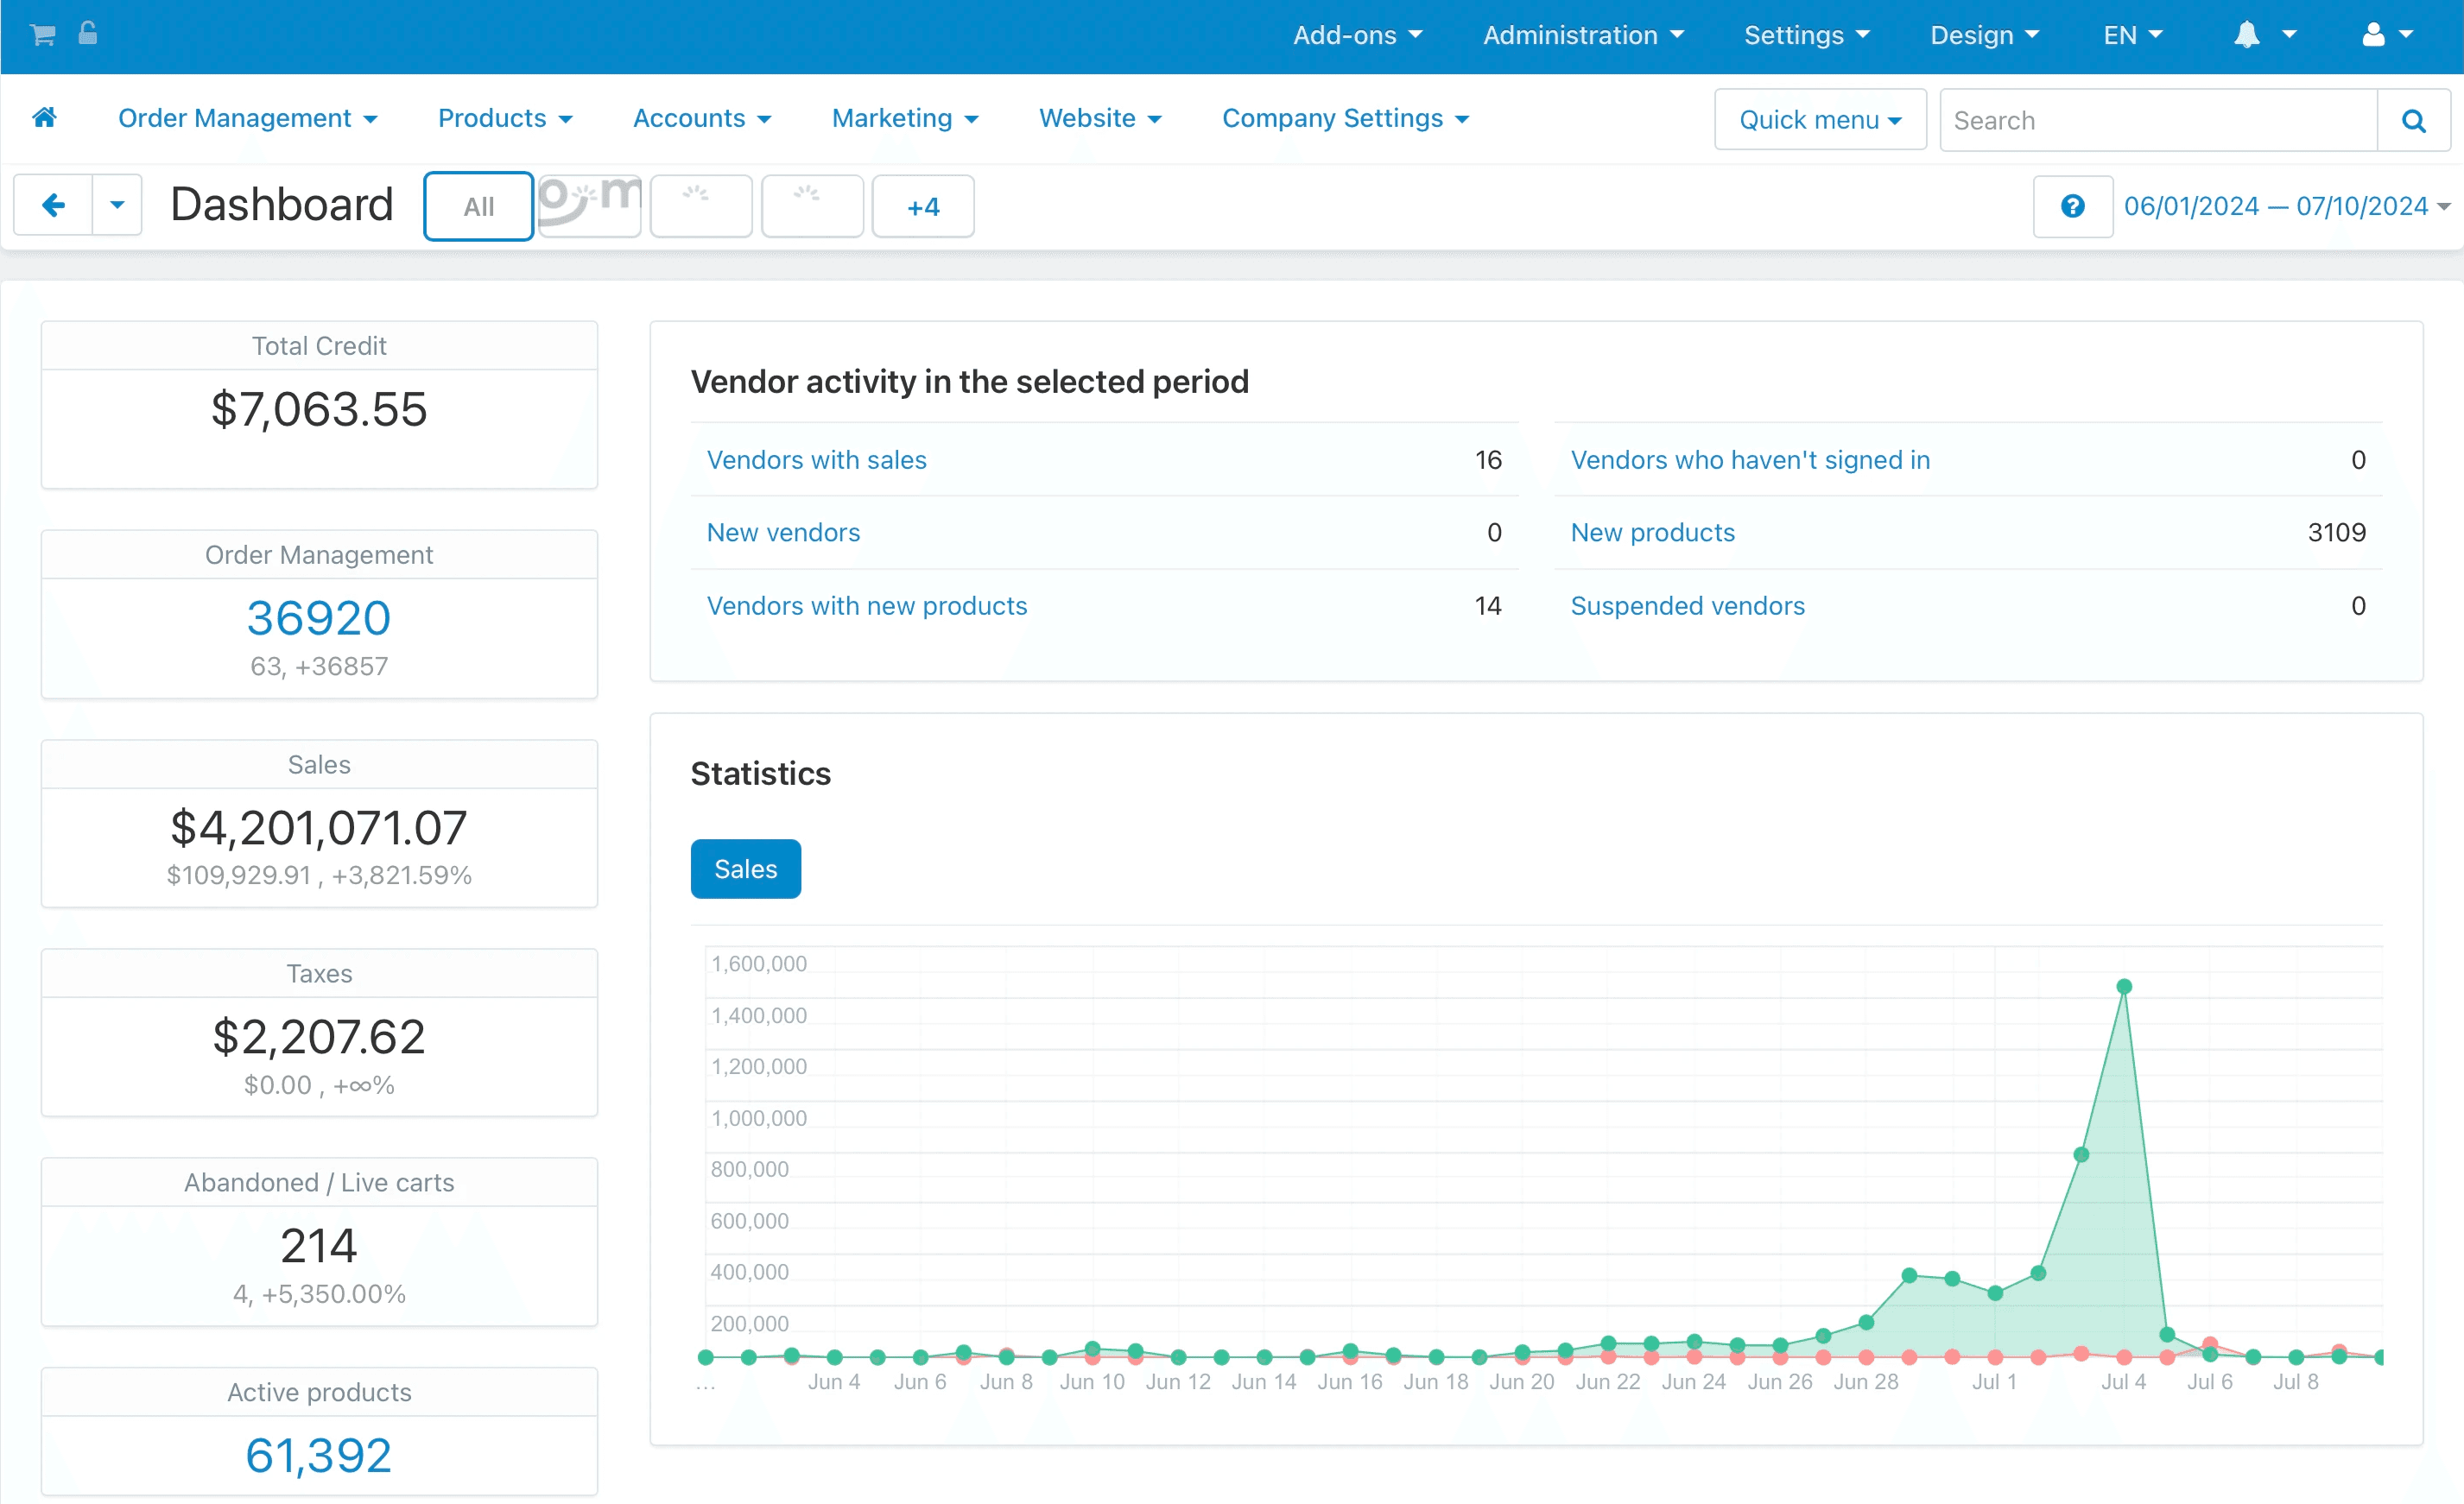Open the user profile icon menu
Screen dimensions: 2464x1504
coord(2387,35)
